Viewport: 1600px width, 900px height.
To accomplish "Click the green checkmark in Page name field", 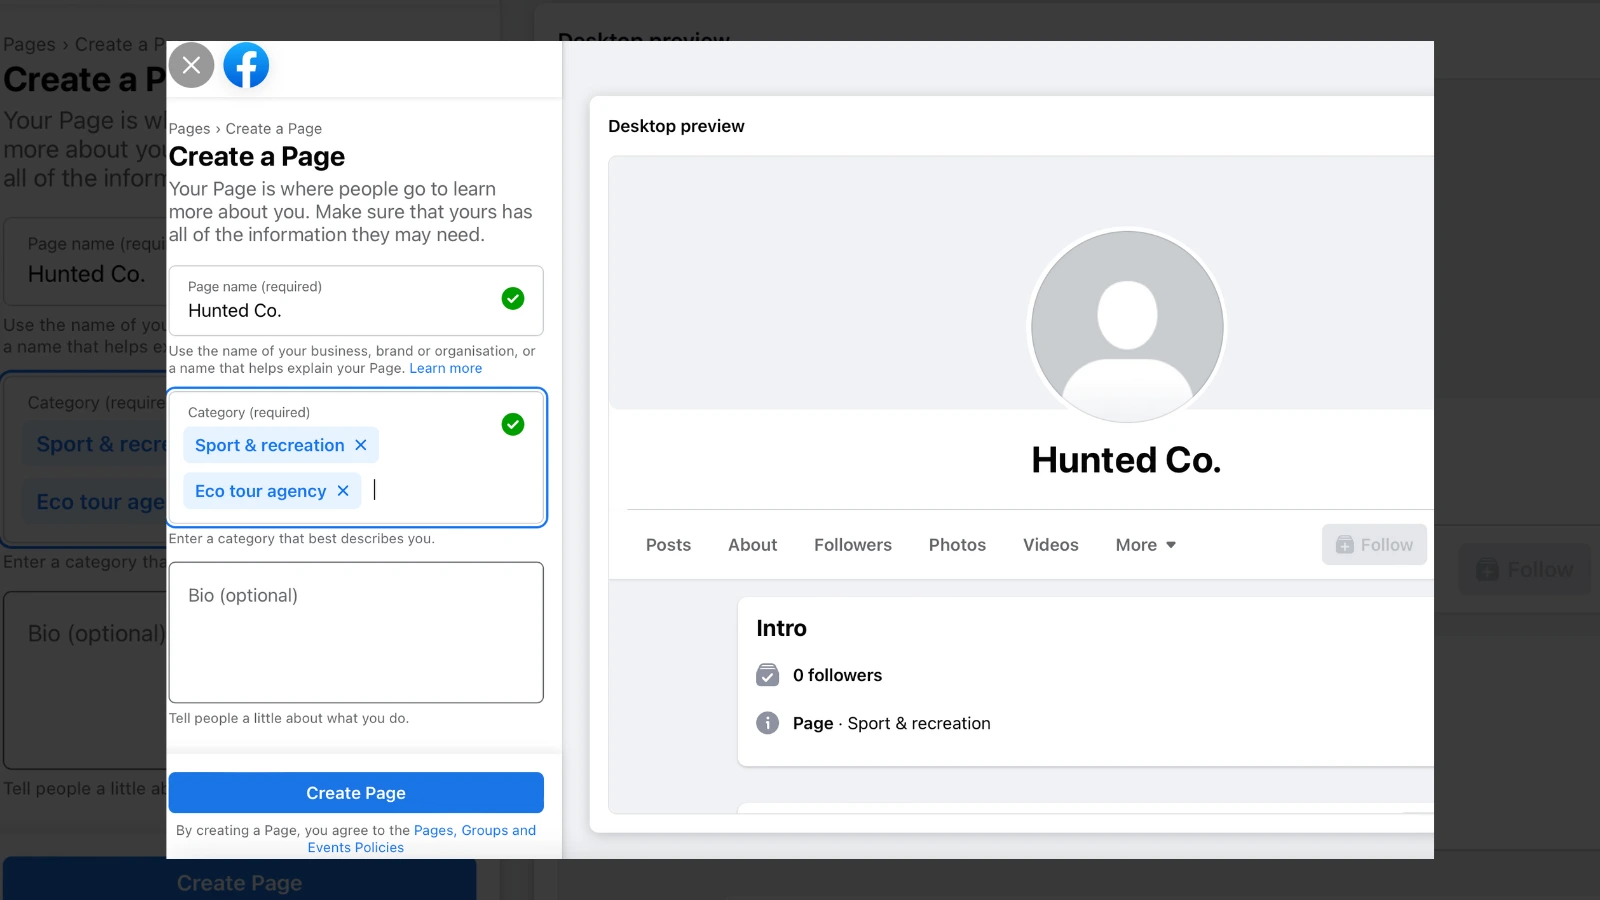I will 513,299.
